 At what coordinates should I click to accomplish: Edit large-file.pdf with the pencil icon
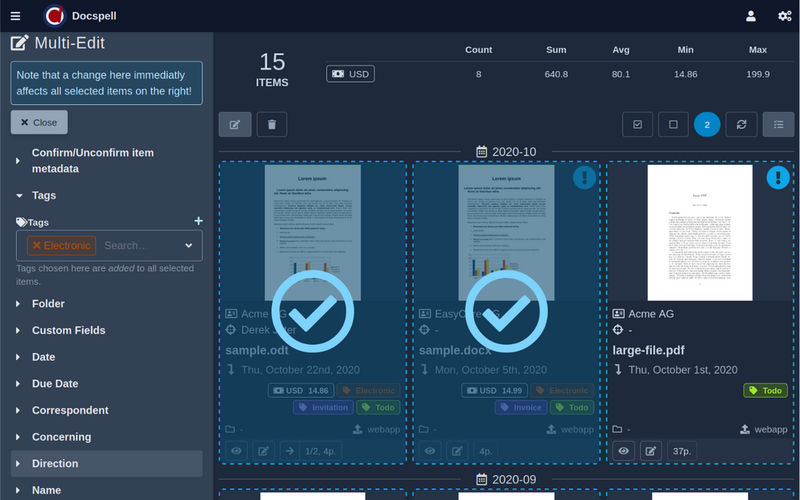tap(651, 451)
